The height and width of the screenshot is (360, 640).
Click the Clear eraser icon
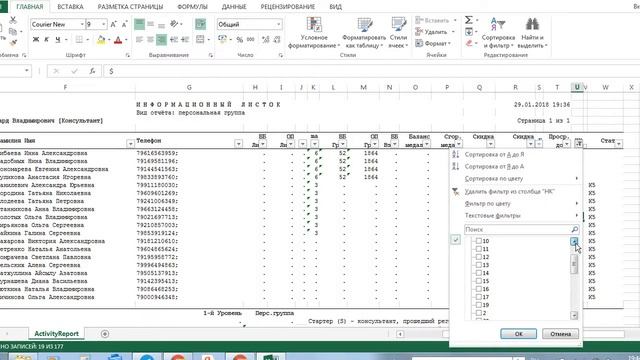[469, 43]
